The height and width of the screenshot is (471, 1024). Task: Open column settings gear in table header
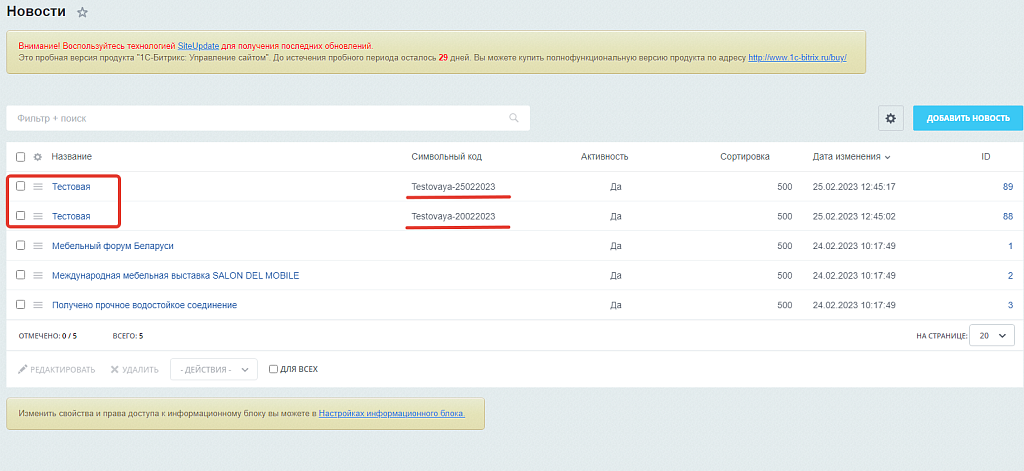pyautogui.click(x=38, y=157)
